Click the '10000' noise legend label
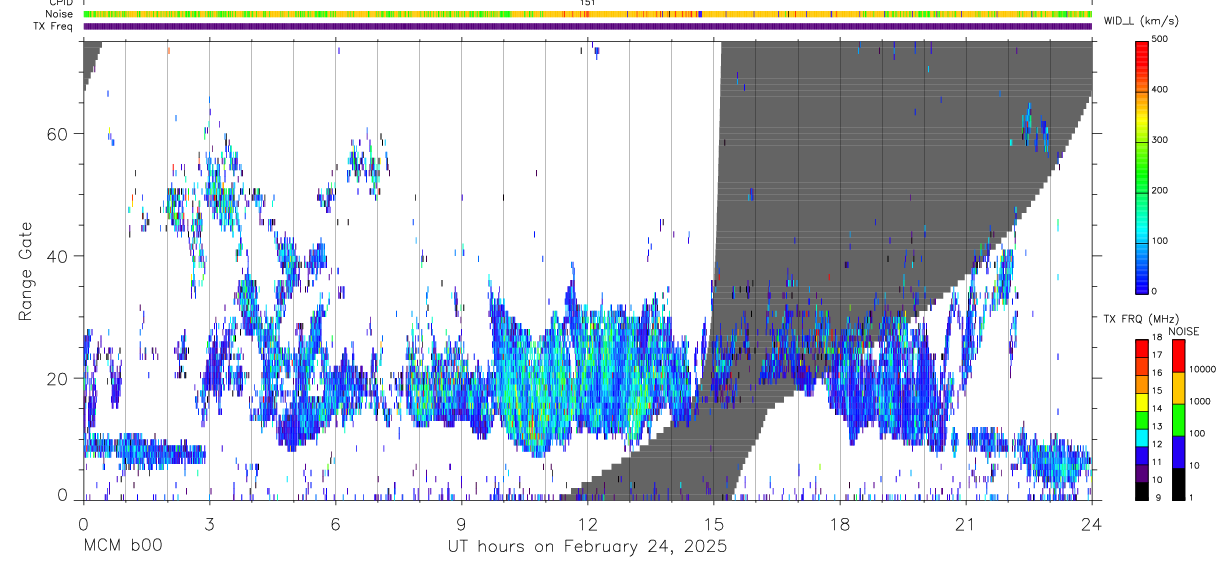This screenshot has height=567, width=1228. [x=1204, y=369]
